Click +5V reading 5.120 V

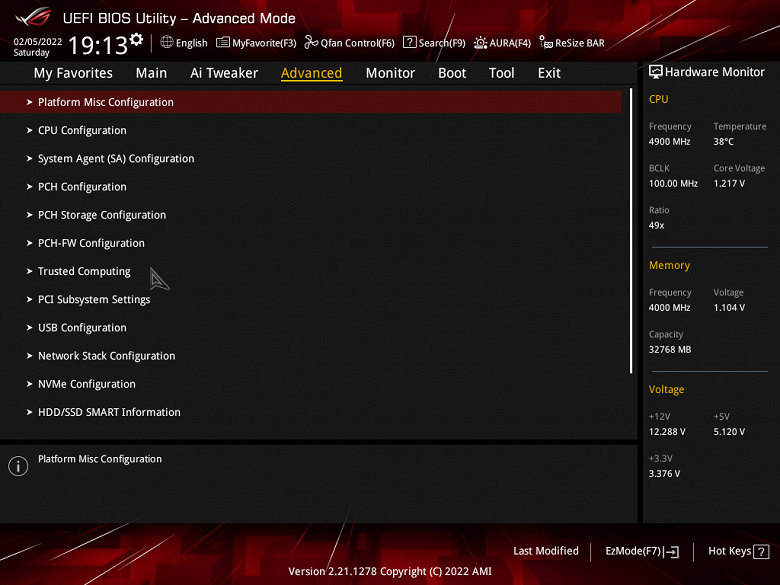[x=729, y=432]
